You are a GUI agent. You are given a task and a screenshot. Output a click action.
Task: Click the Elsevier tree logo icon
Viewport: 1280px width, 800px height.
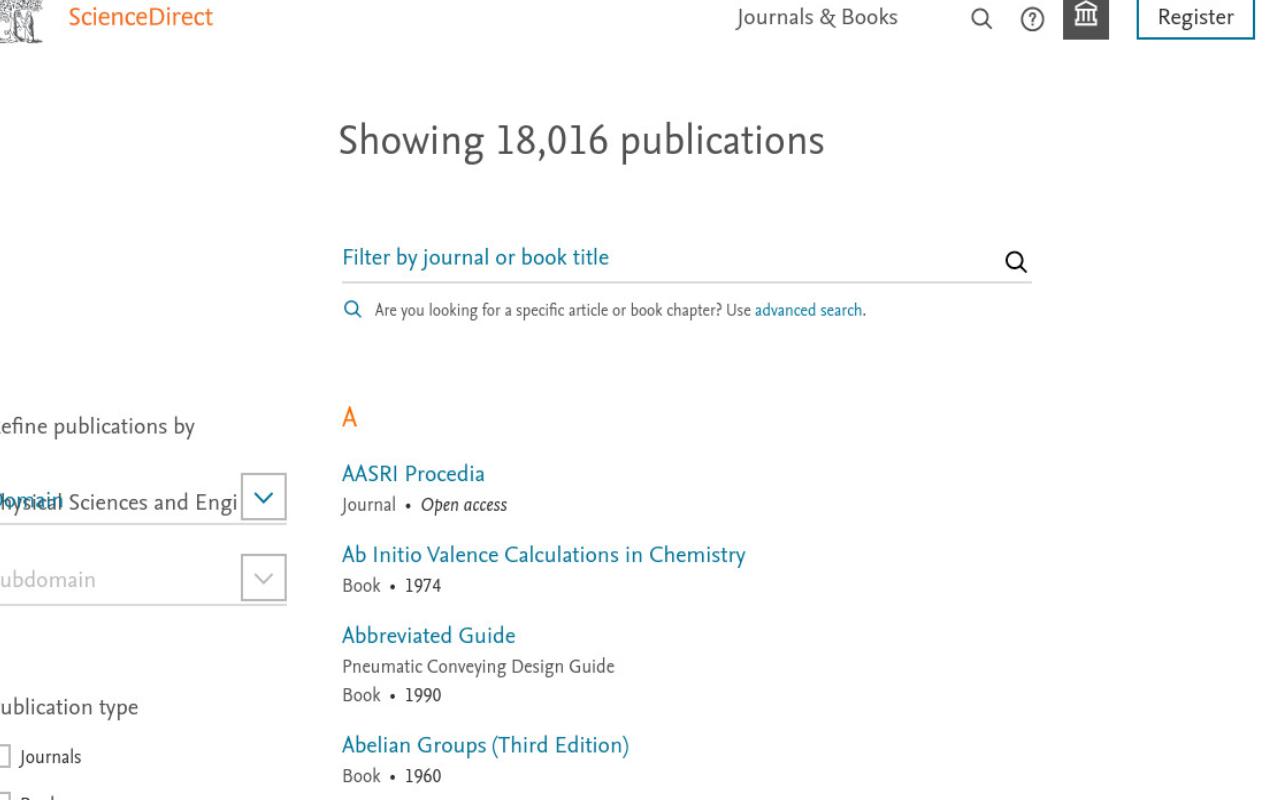tap(20, 18)
